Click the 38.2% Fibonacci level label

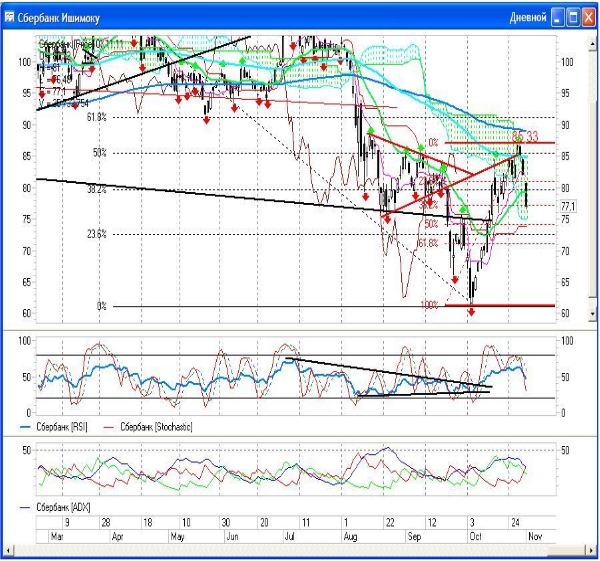(x=96, y=189)
